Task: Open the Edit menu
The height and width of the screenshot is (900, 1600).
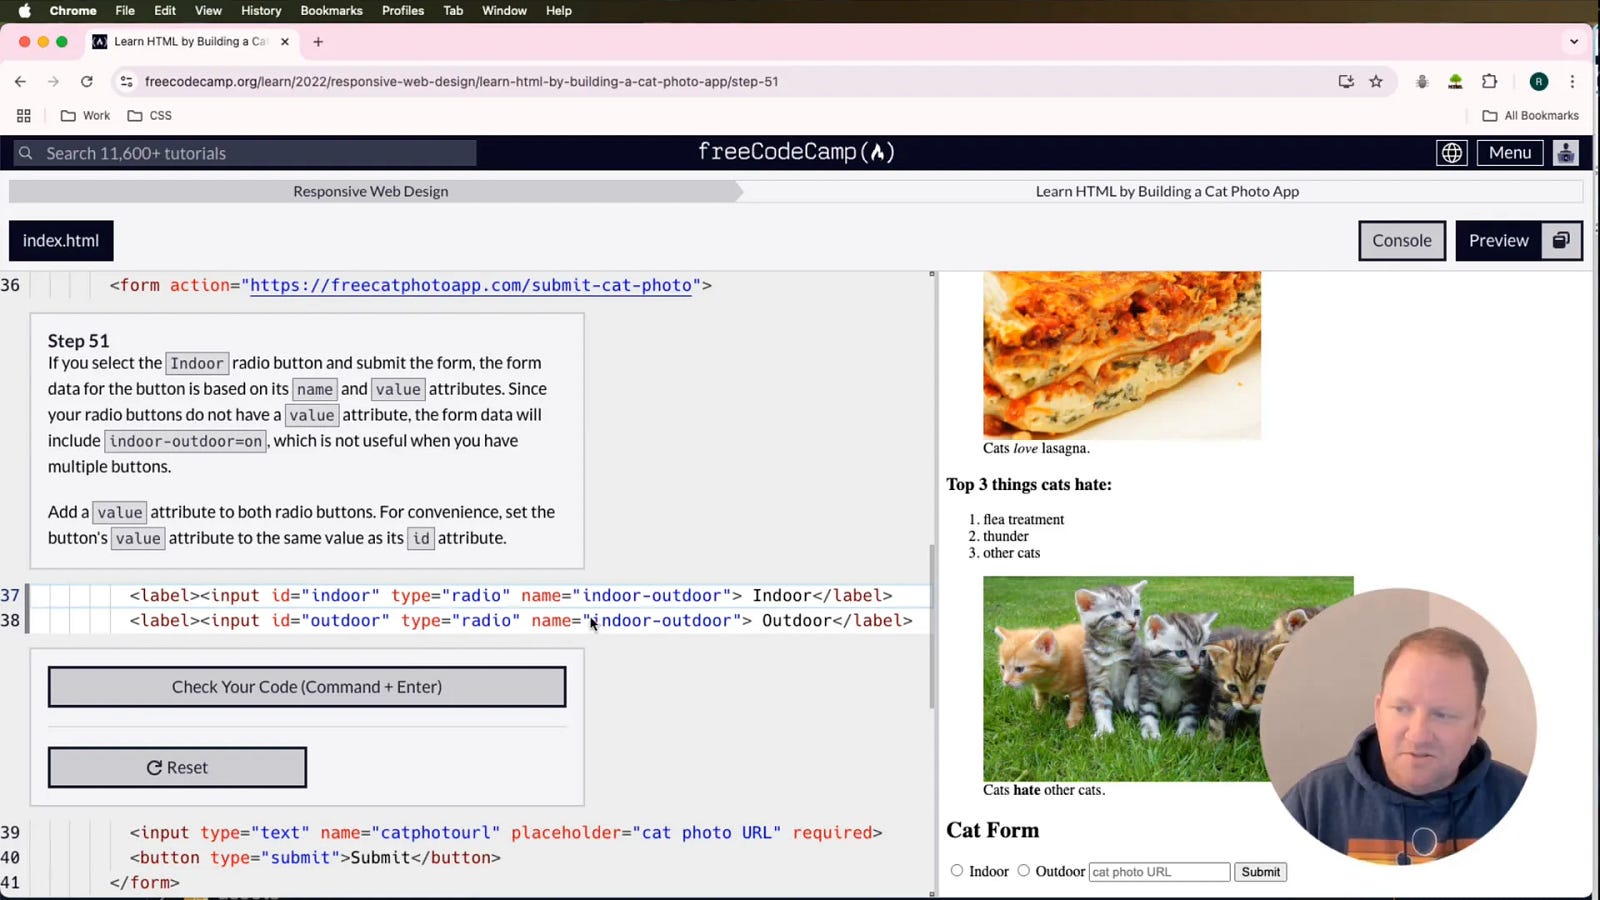Action: tap(165, 11)
